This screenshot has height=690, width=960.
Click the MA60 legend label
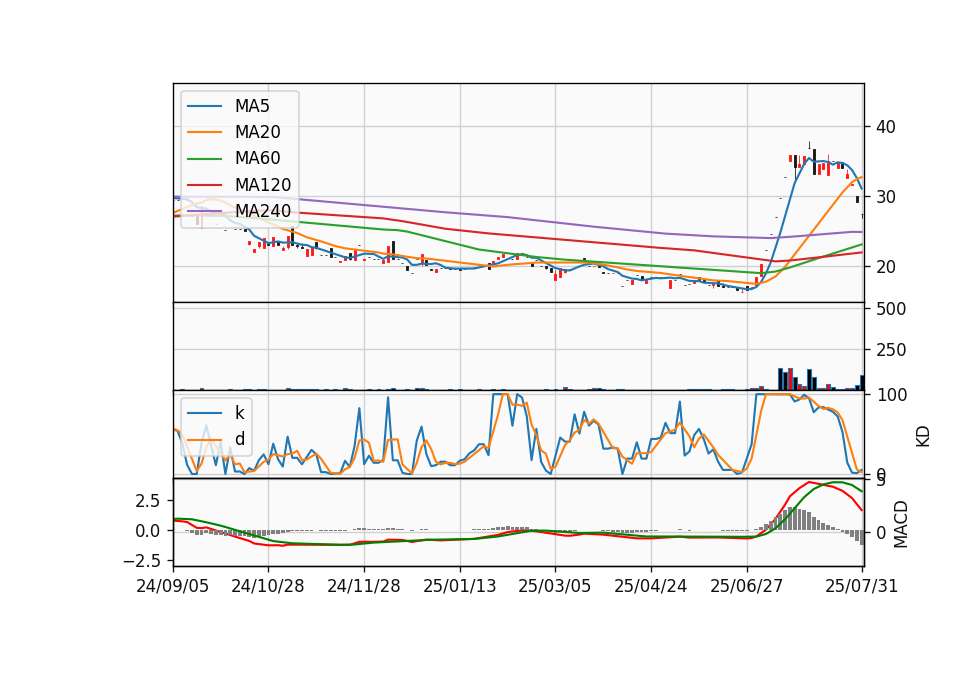[x=257, y=159]
